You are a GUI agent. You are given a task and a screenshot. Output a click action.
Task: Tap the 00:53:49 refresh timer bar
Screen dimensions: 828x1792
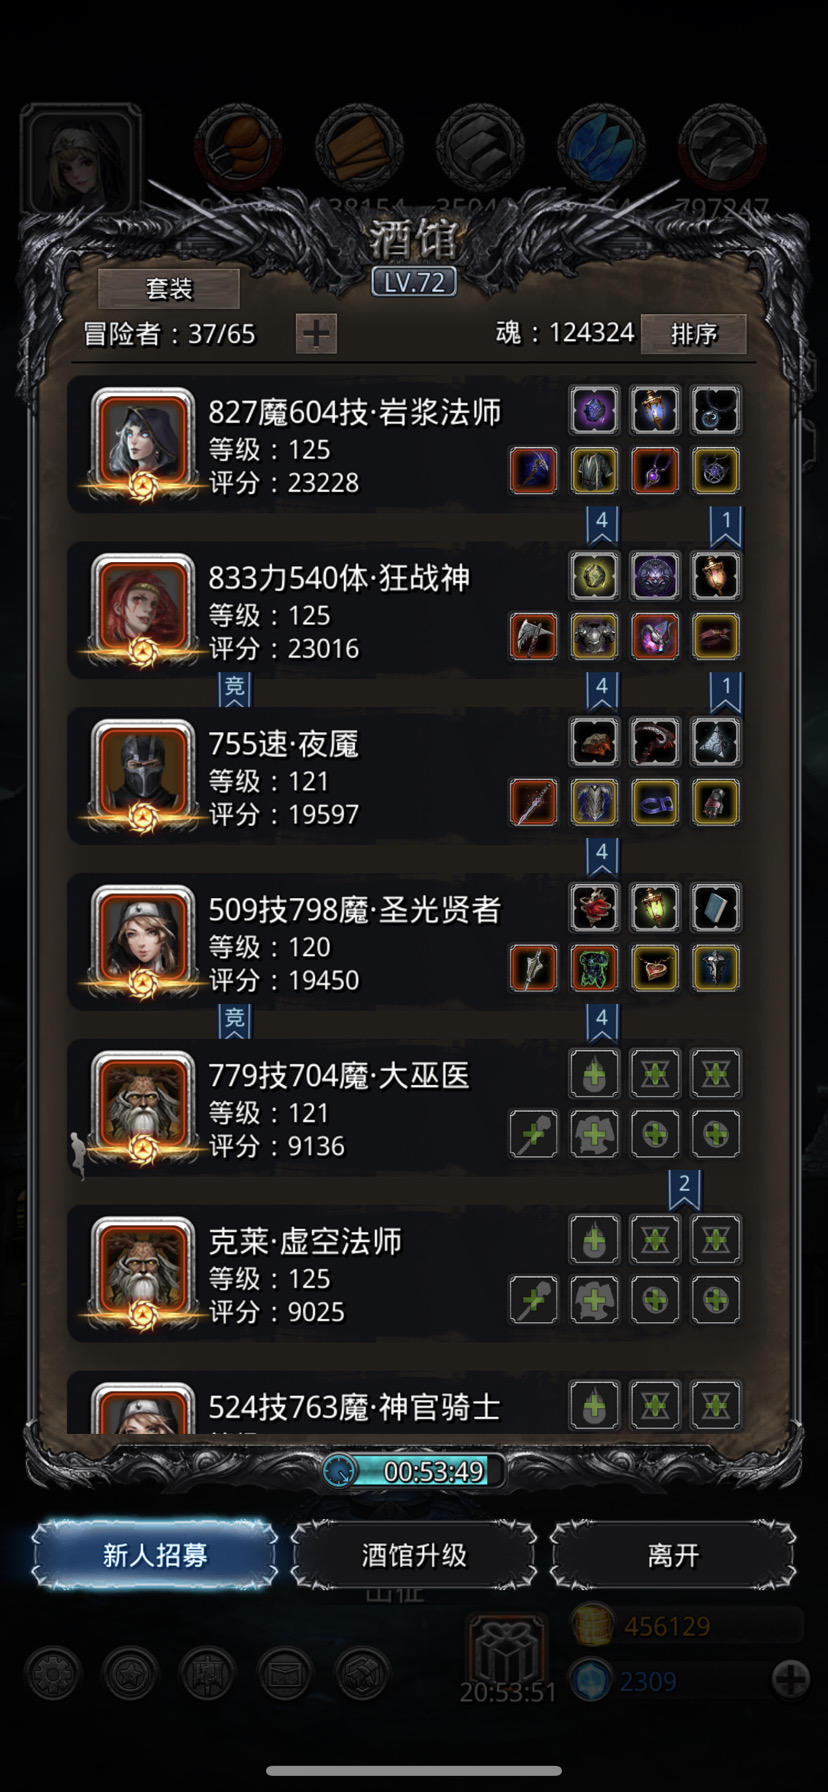[x=414, y=1471]
